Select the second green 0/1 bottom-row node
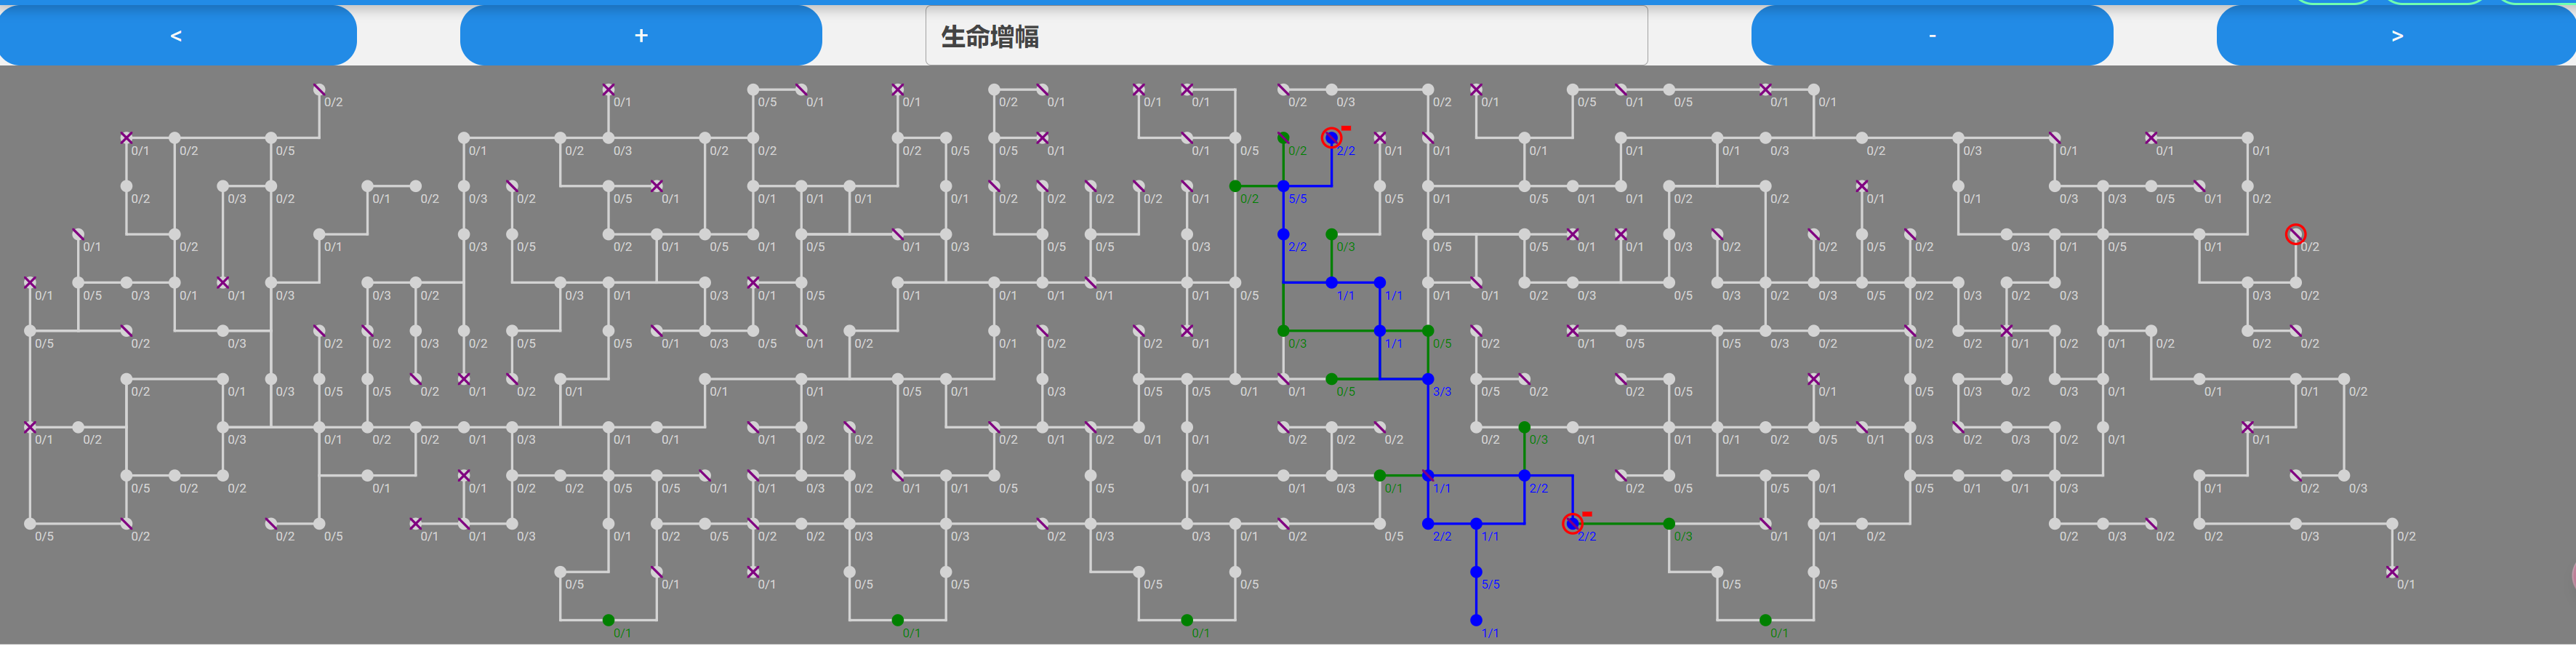Image resolution: width=2576 pixels, height=646 pixels. 897,620
